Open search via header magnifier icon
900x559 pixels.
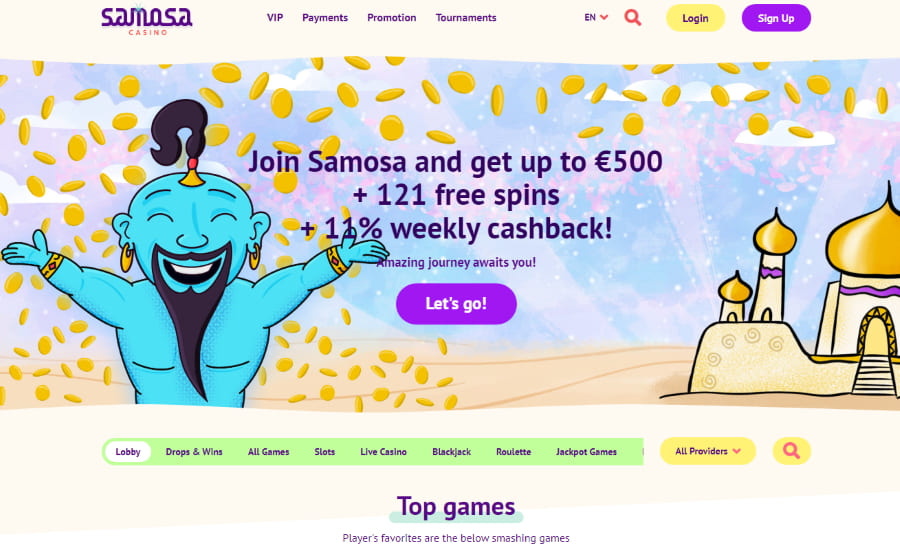(633, 18)
